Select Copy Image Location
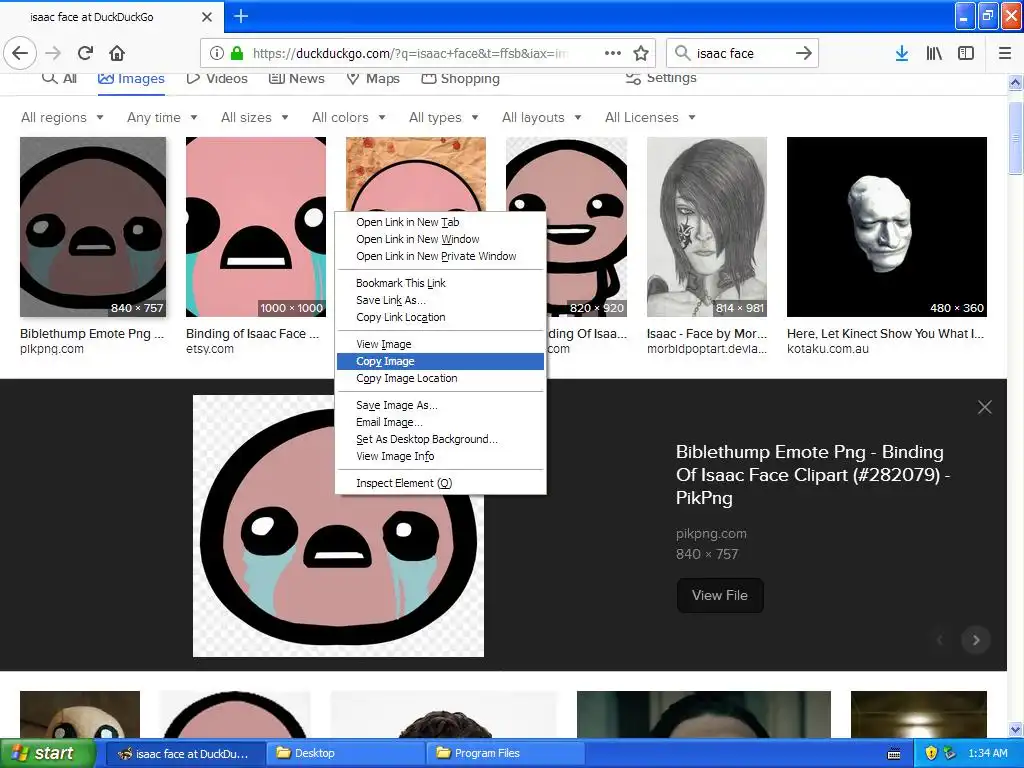The height and width of the screenshot is (768, 1024). [x=440, y=378]
